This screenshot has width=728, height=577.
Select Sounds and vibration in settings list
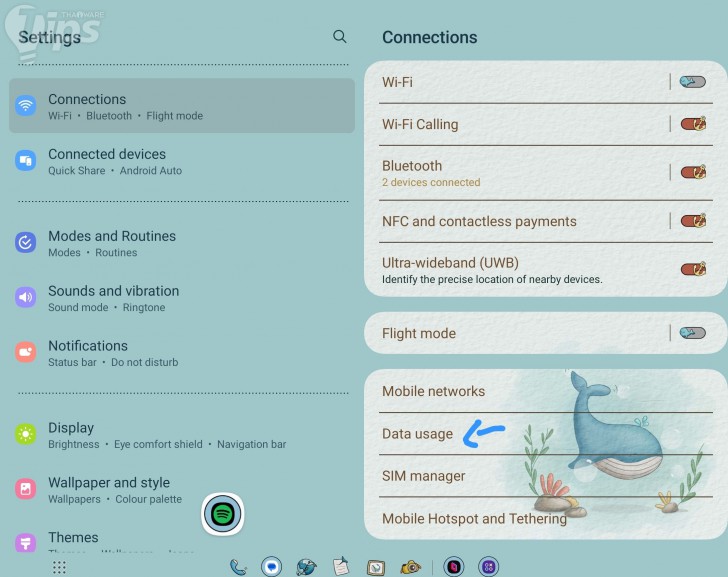click(x=182, y=298)
